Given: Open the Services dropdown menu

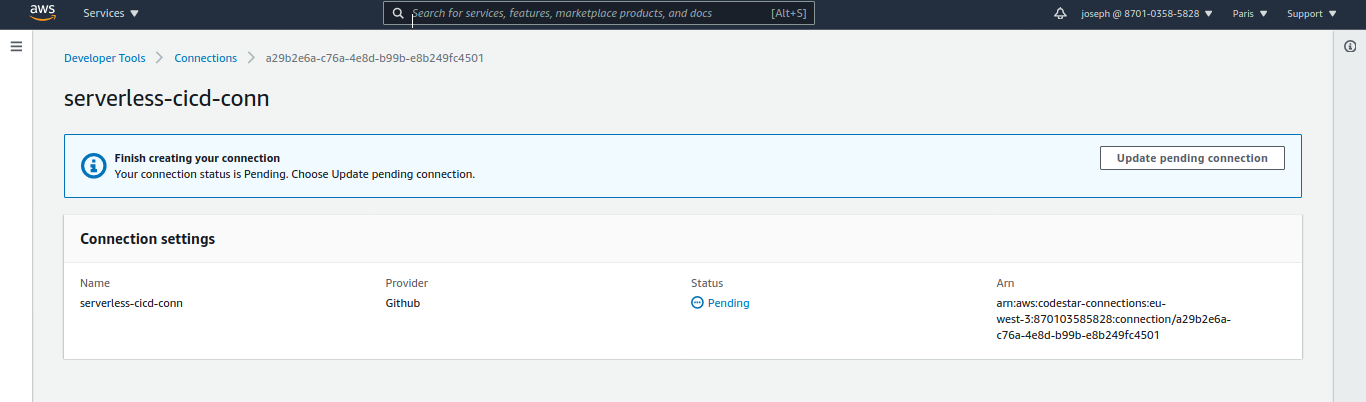Looking at the screenshot, I should point(111,14).
